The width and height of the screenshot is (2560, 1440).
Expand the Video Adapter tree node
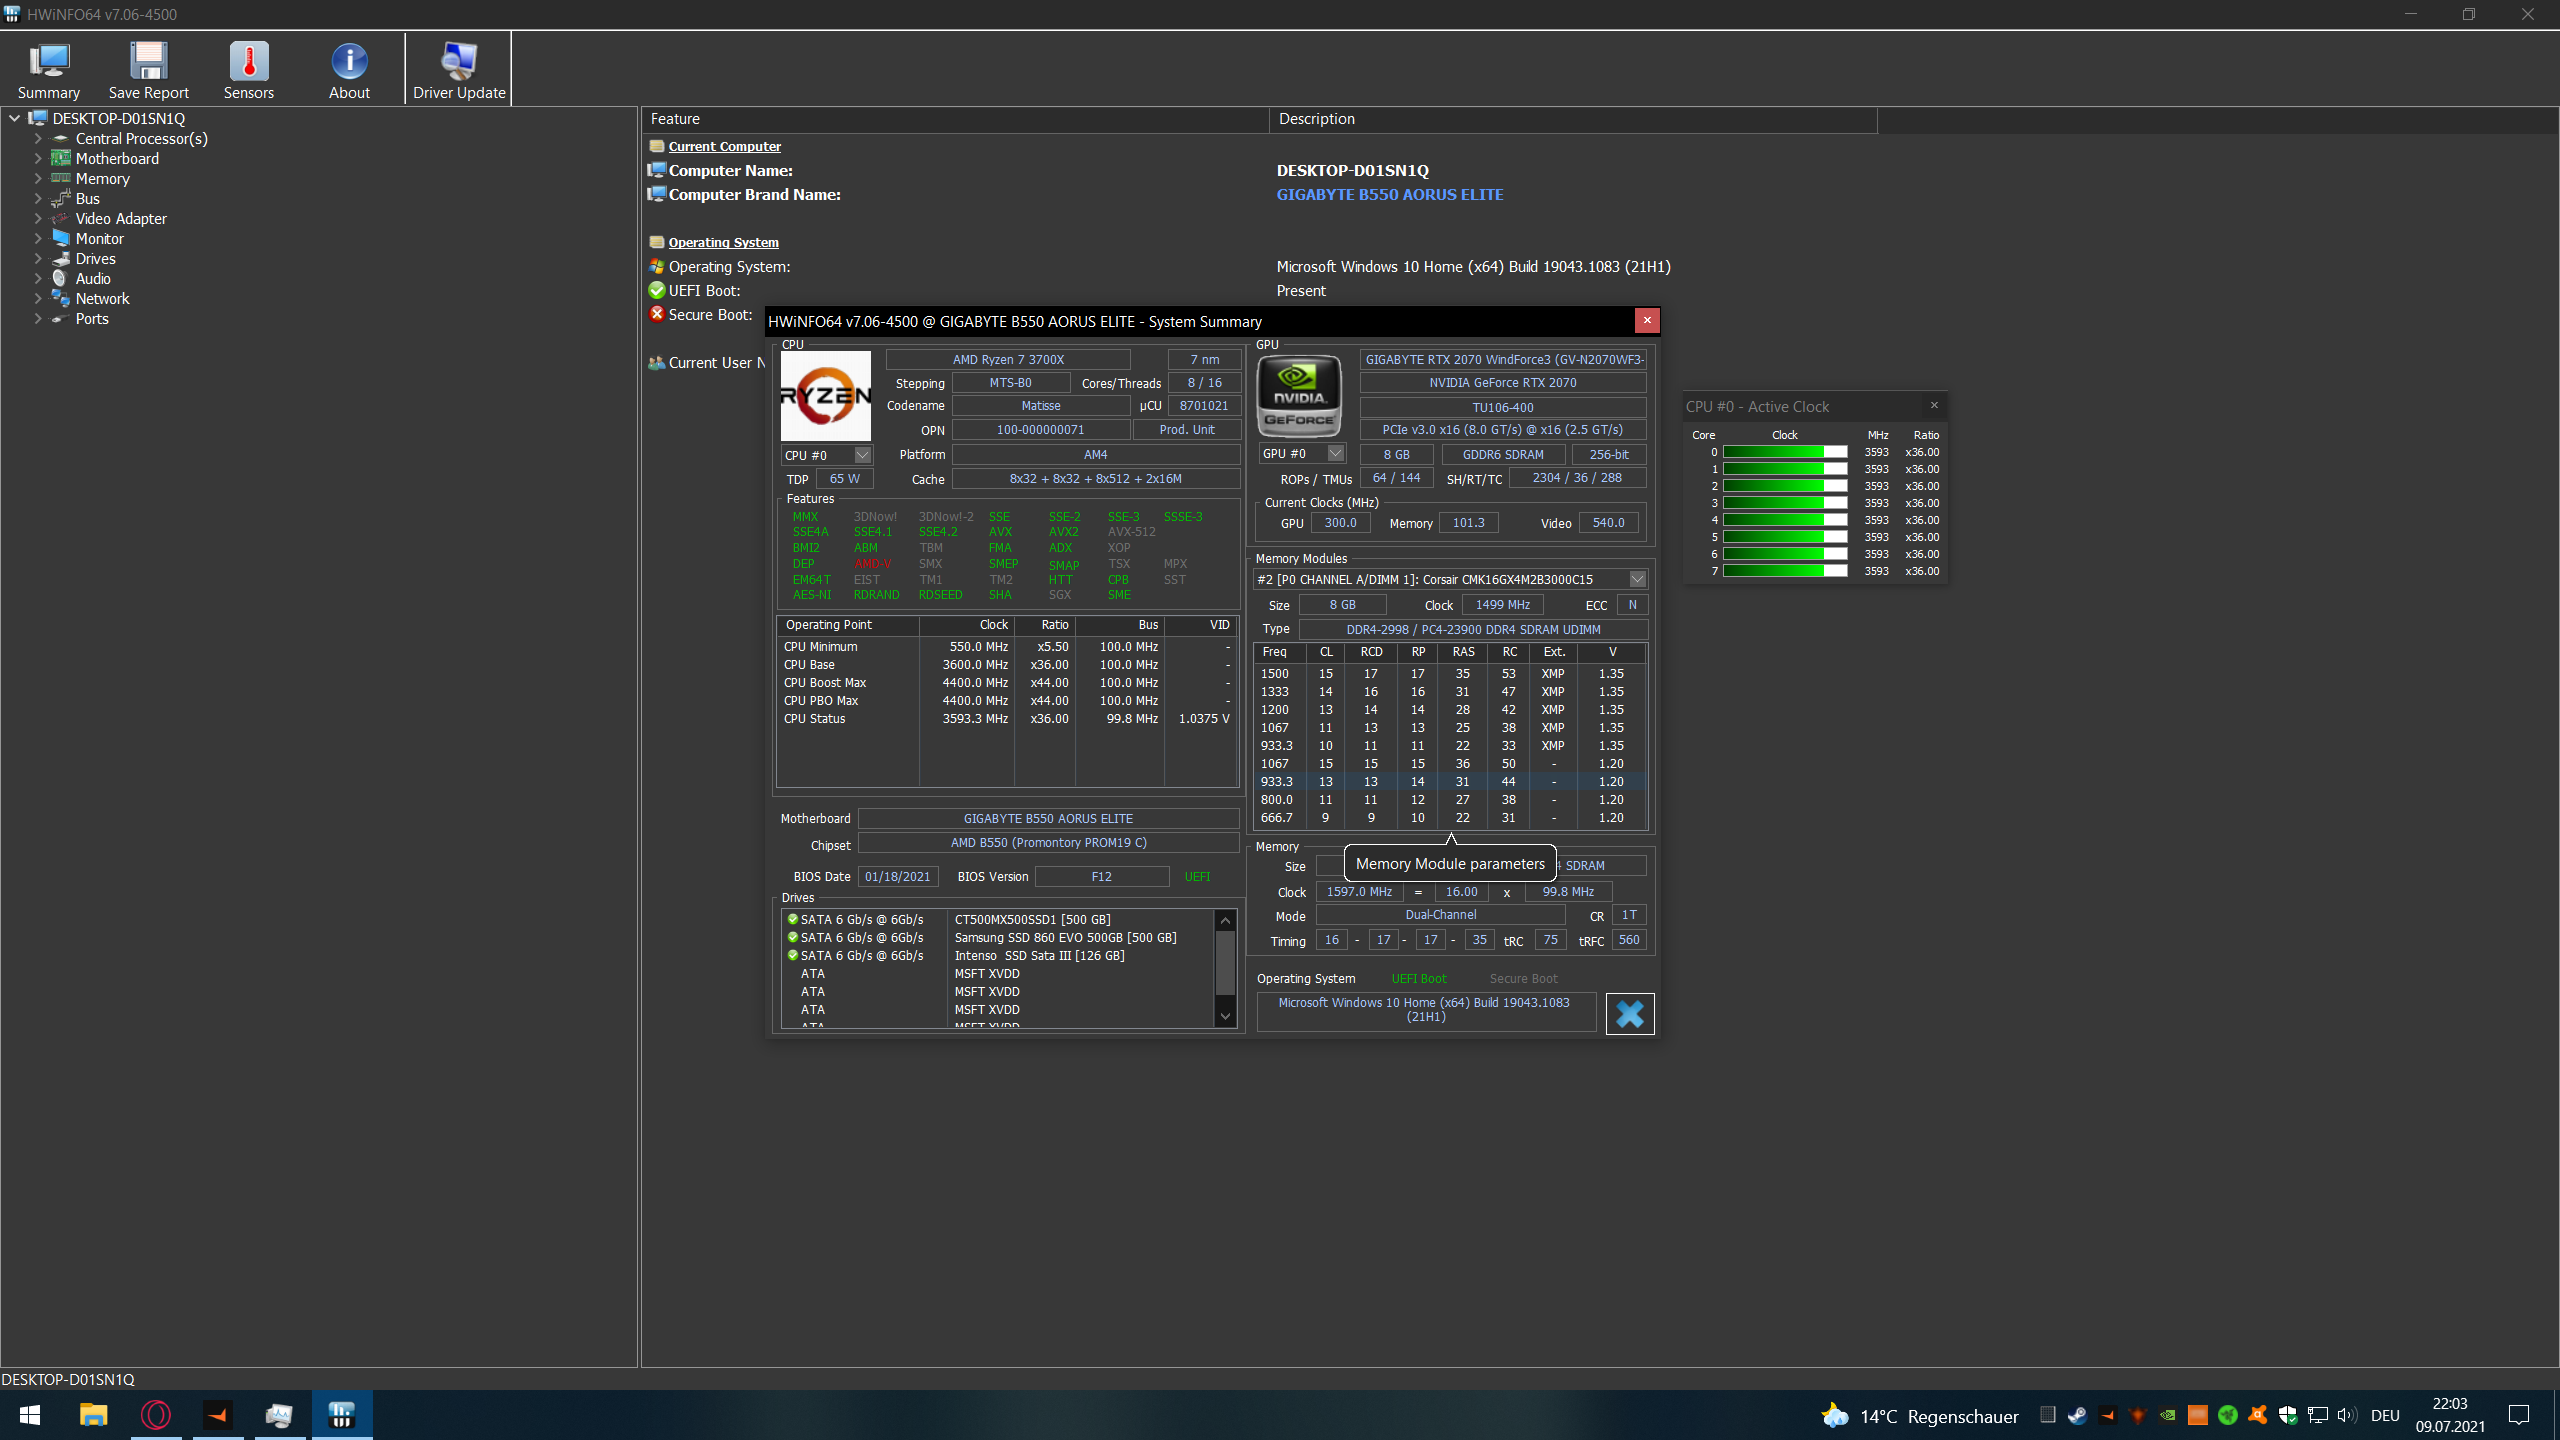click(x=38, y=219)
